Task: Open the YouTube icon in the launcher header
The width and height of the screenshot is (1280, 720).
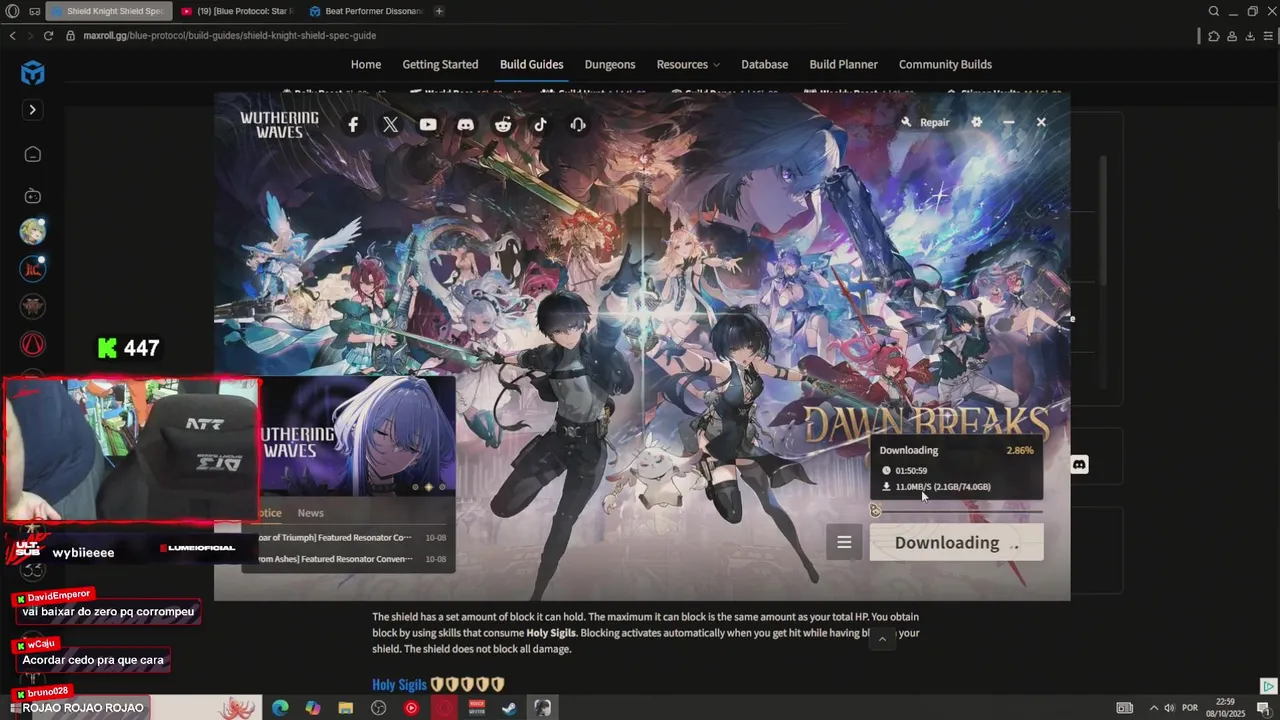Action: (x=428, y=124)
